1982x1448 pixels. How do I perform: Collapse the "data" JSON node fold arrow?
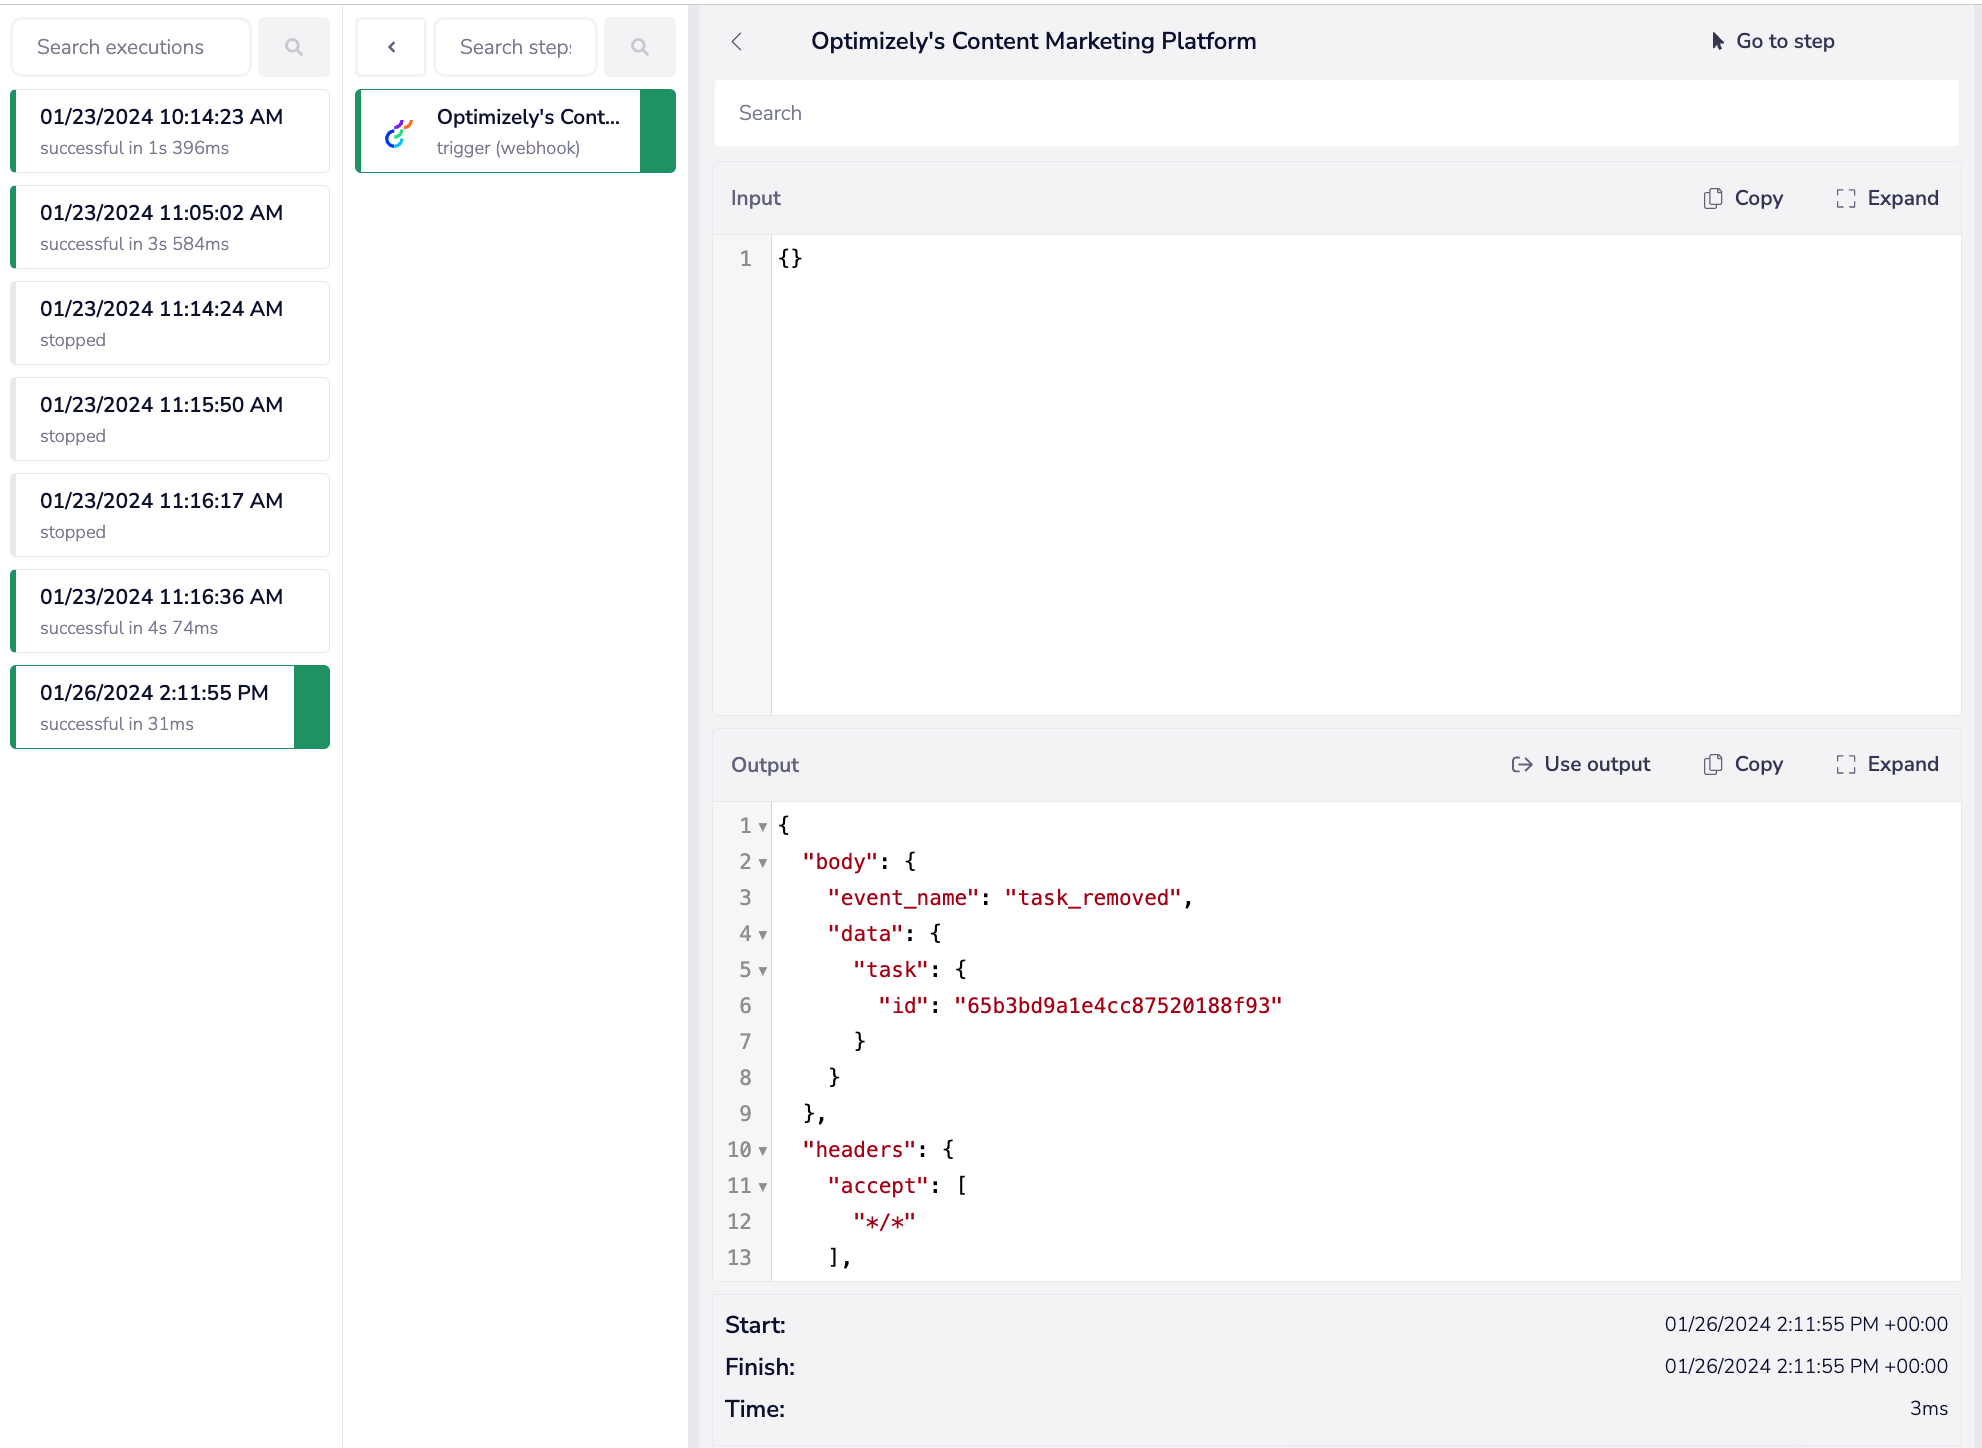click(762, 935)
